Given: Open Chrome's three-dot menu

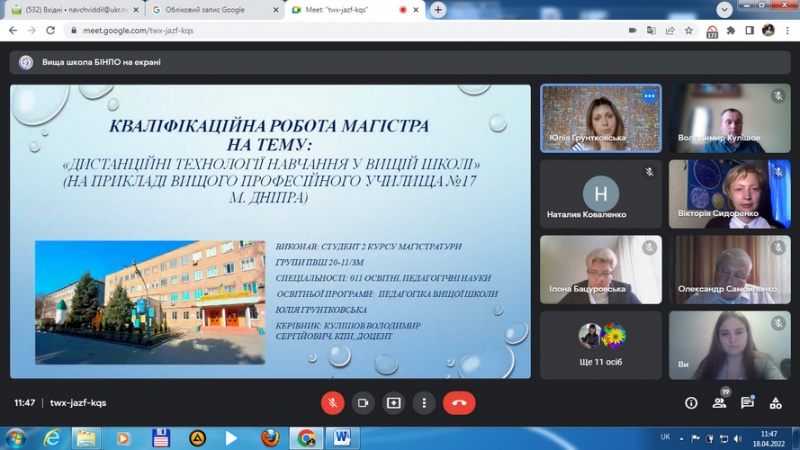Looking at the screenshot, I should click(787, 30).
